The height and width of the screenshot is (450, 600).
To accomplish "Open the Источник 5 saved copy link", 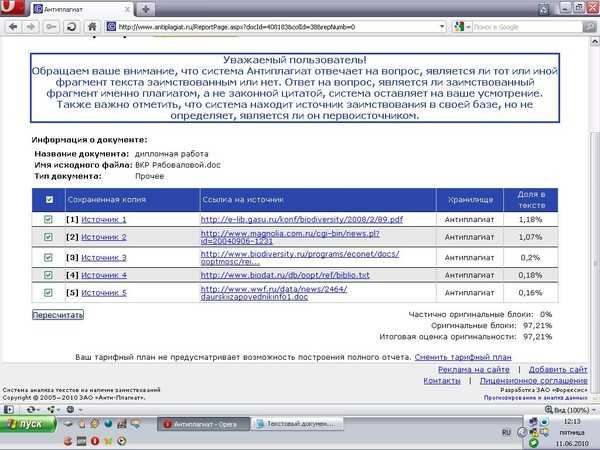I will (x=104, y=293).
